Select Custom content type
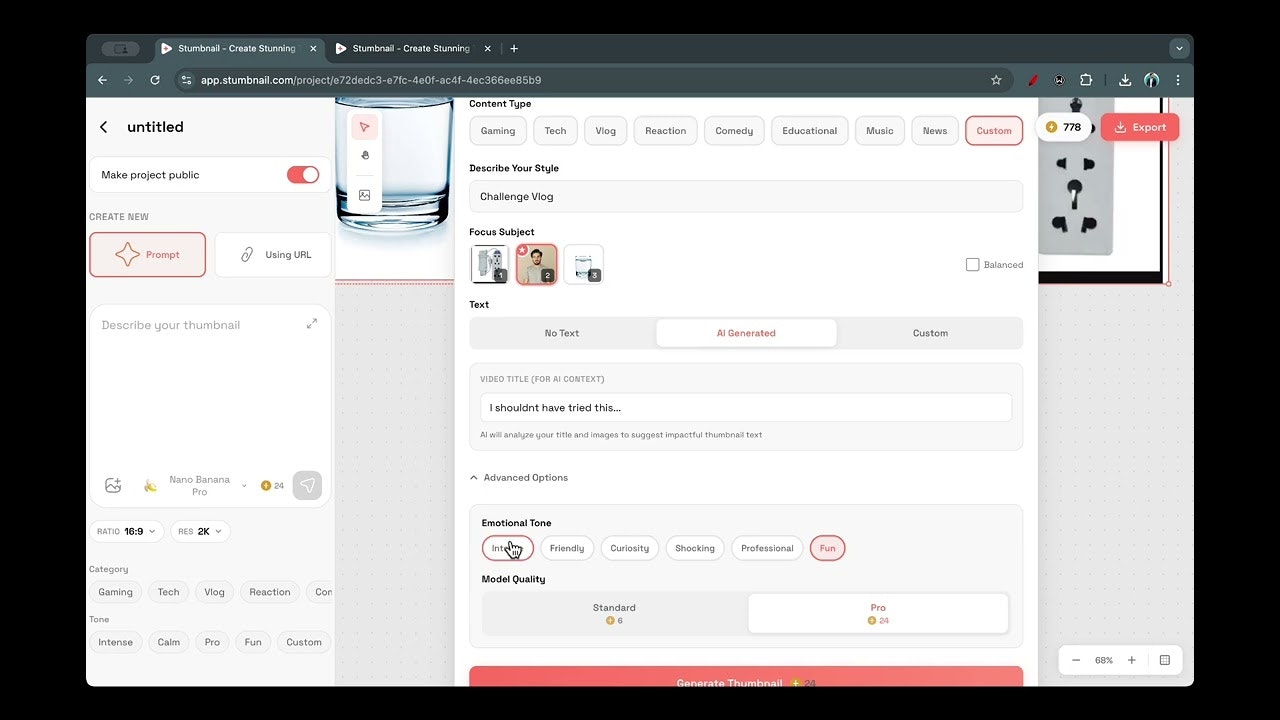 994,131
